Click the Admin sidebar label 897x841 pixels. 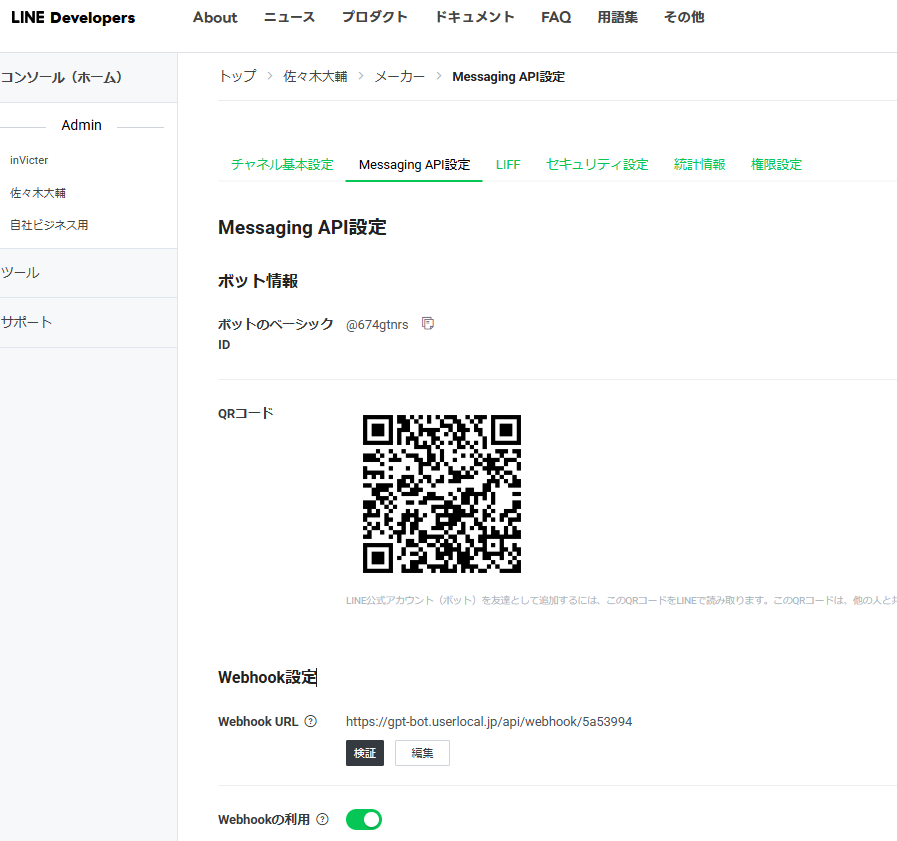(82, 125)
